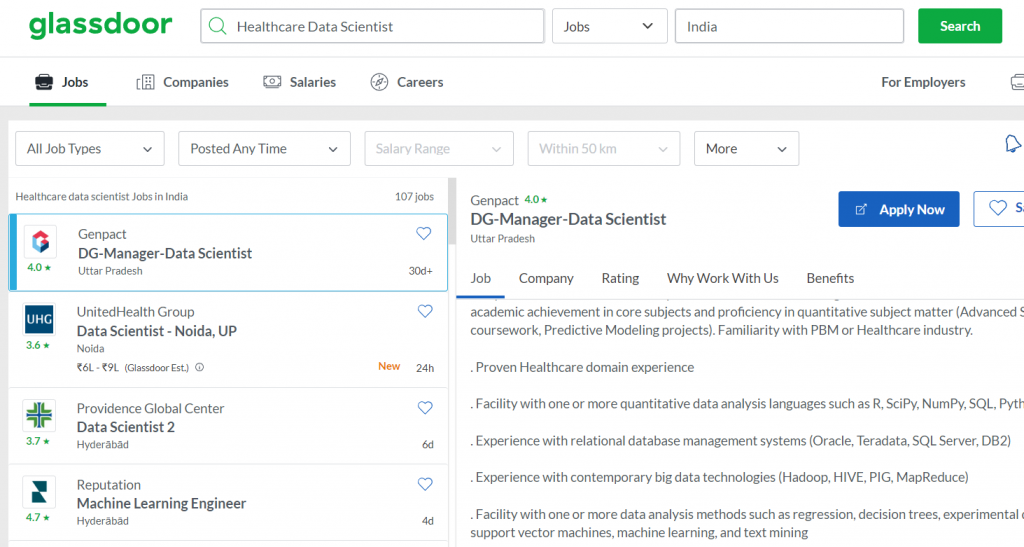Click Healthcare data scientist Jobs in India heading
The image size is (1024, 547).
pos(101,196)
